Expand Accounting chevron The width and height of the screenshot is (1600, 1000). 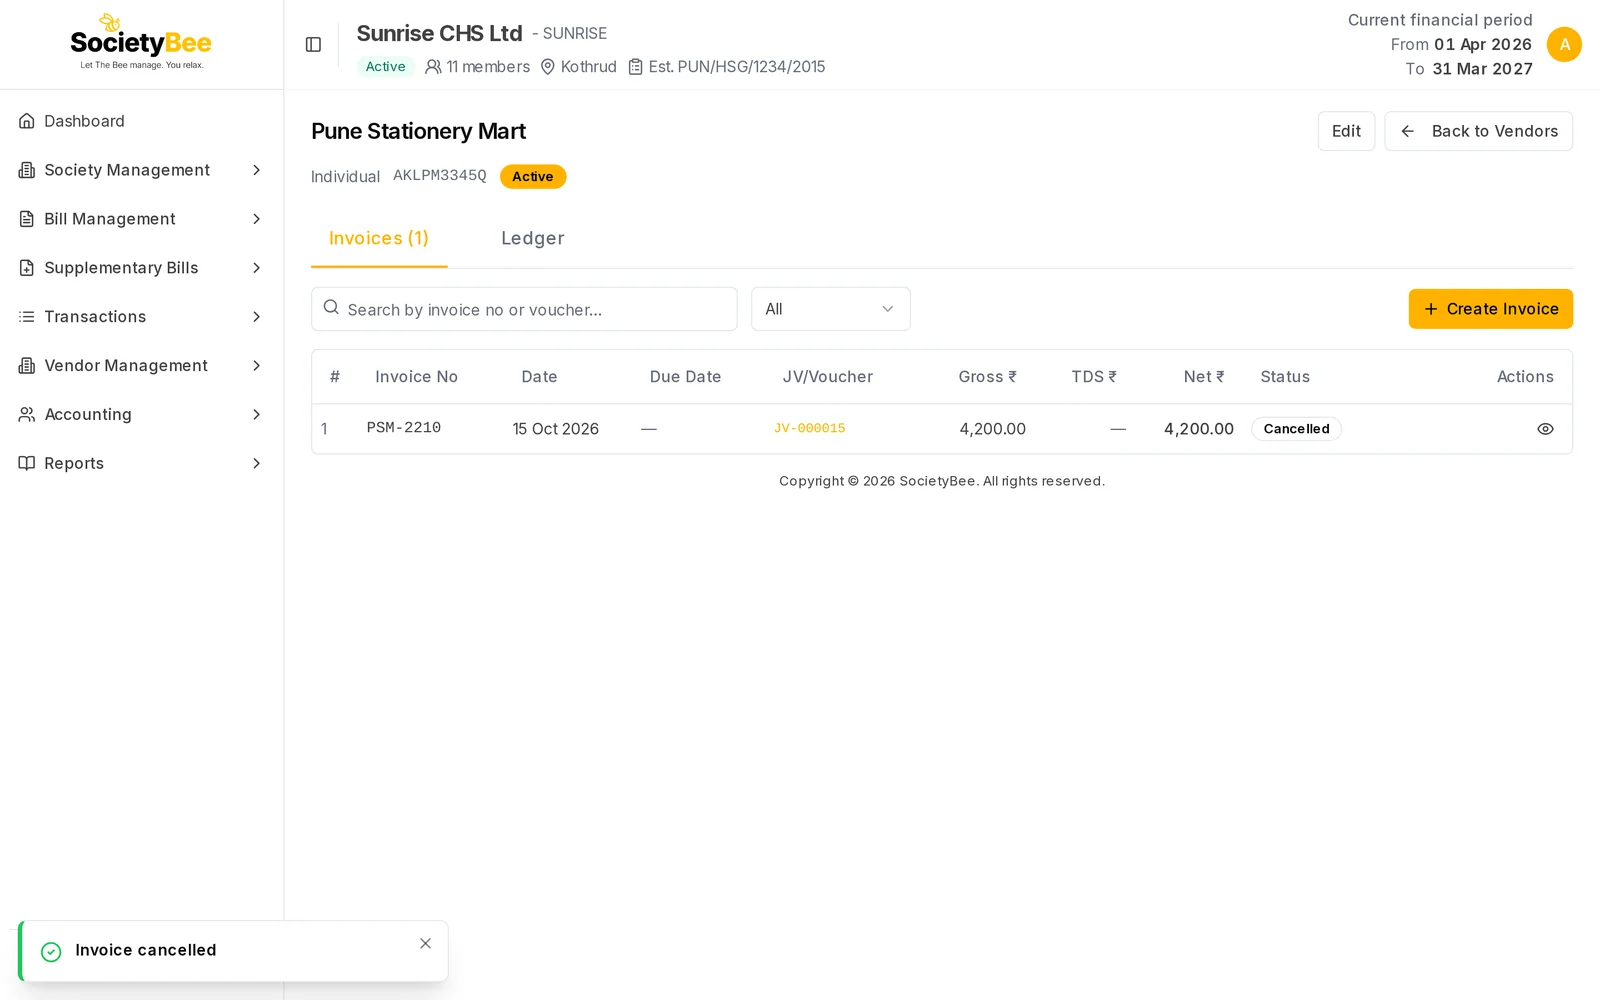[x=256, y=414]
